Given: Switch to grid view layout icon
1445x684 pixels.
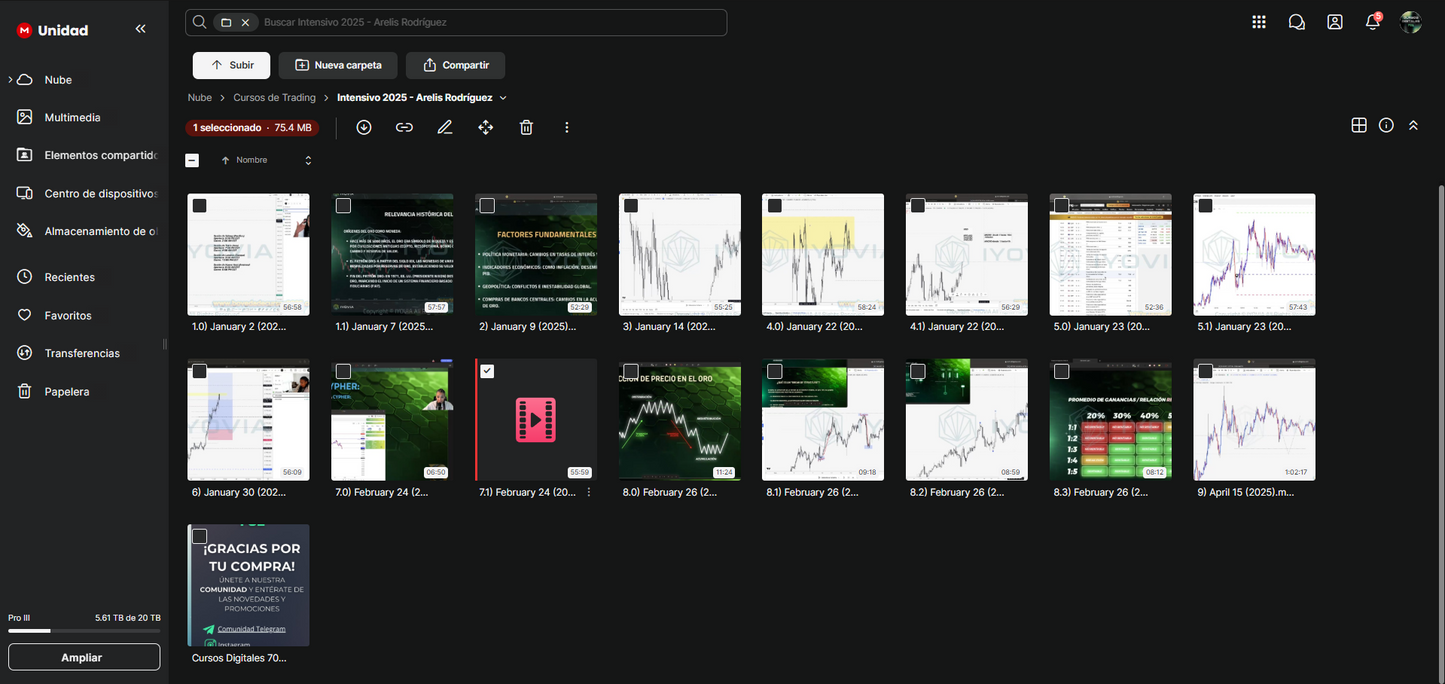Looking at the screenshot, I should (x=1359, y=125).
